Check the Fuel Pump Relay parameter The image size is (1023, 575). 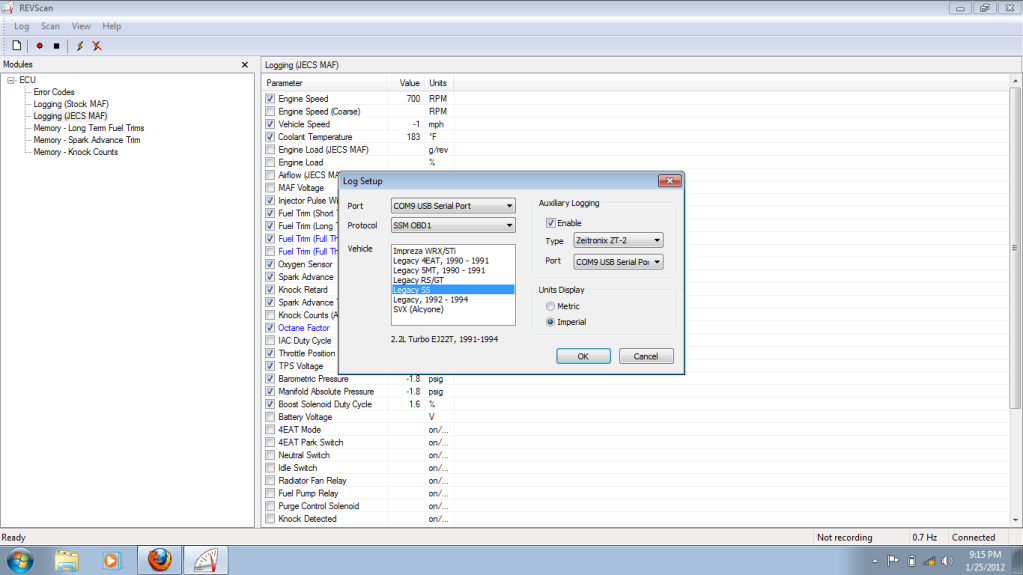(x=270, y=493)
